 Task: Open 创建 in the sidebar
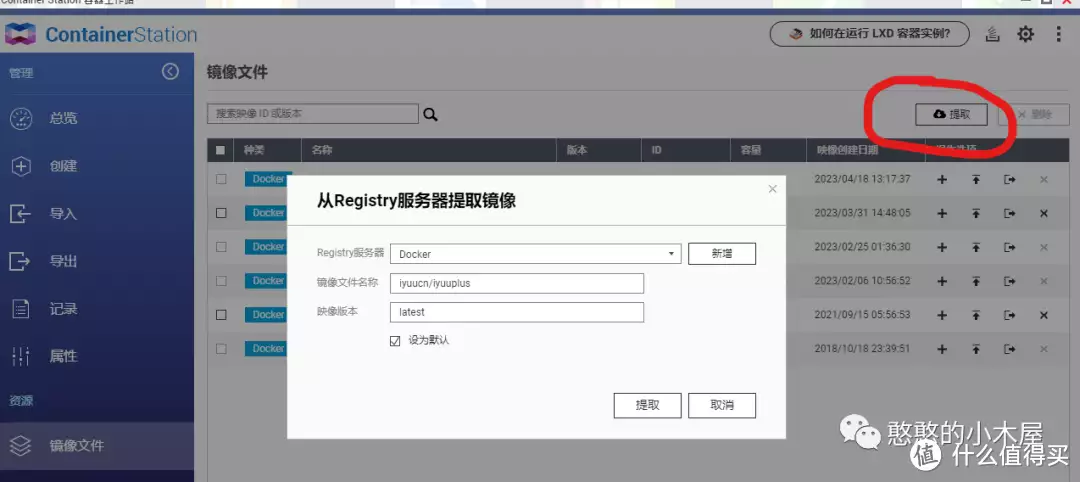[x=96, y=166]
